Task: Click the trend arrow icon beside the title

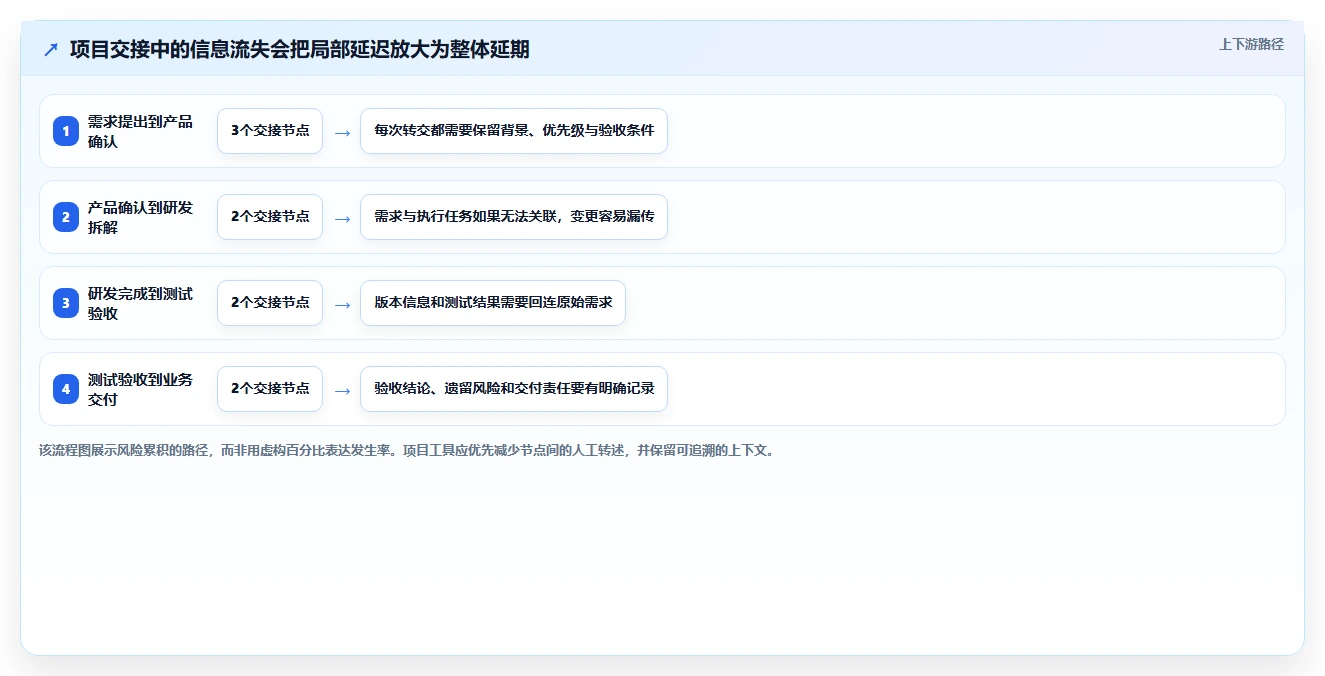Action: click(x=51, y=49)
